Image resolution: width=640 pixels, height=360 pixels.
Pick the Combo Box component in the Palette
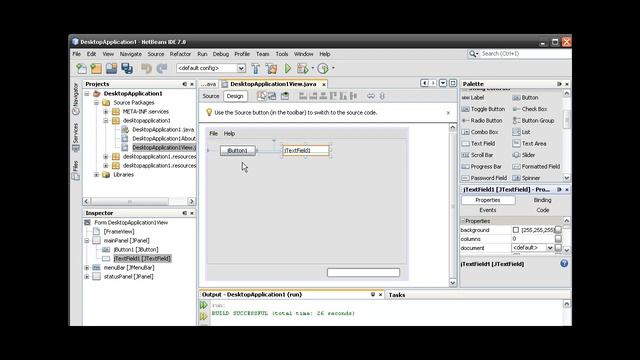click(480, 132)
